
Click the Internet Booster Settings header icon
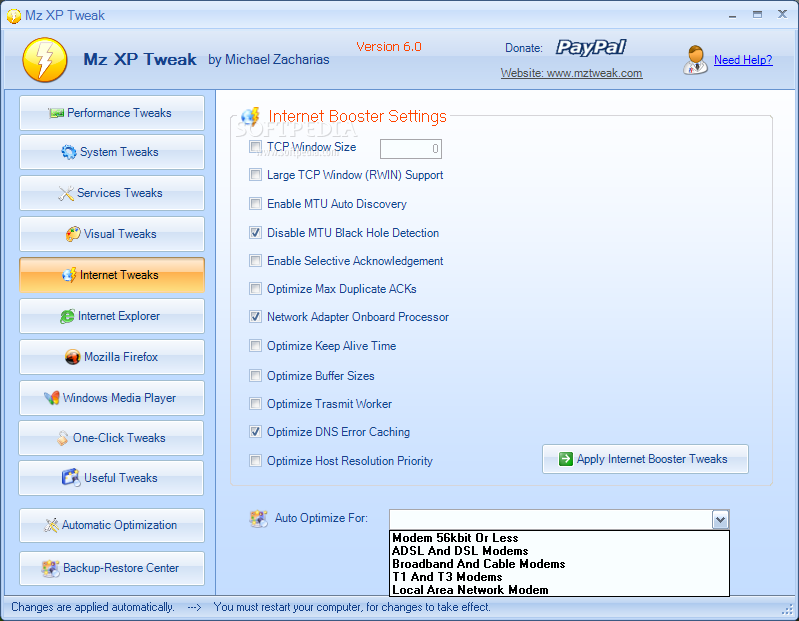pos(250,117)
